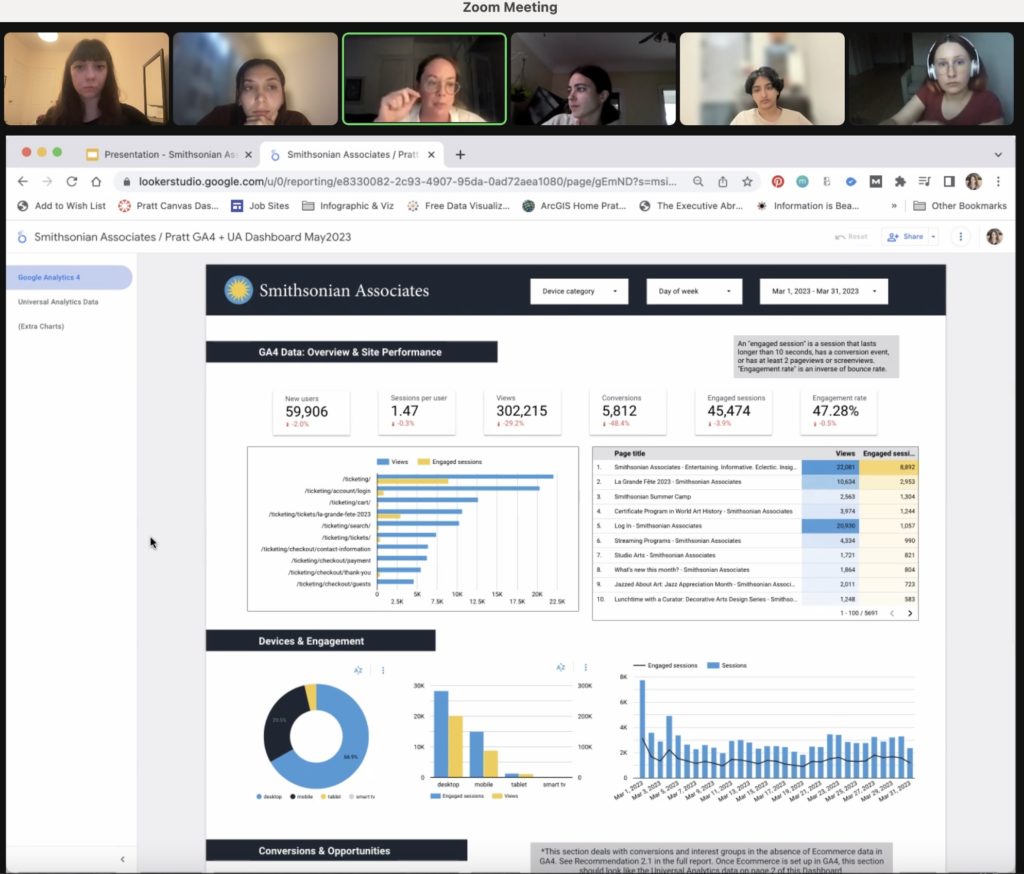Open Pratt Canvas Dashboard bookmark
The image size is (1024, 874).
168,206
